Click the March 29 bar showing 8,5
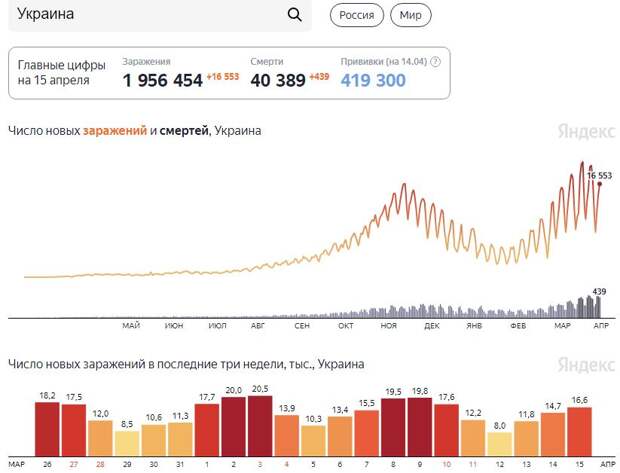Screen dimensions: 620x473 (x=127, y=443)
